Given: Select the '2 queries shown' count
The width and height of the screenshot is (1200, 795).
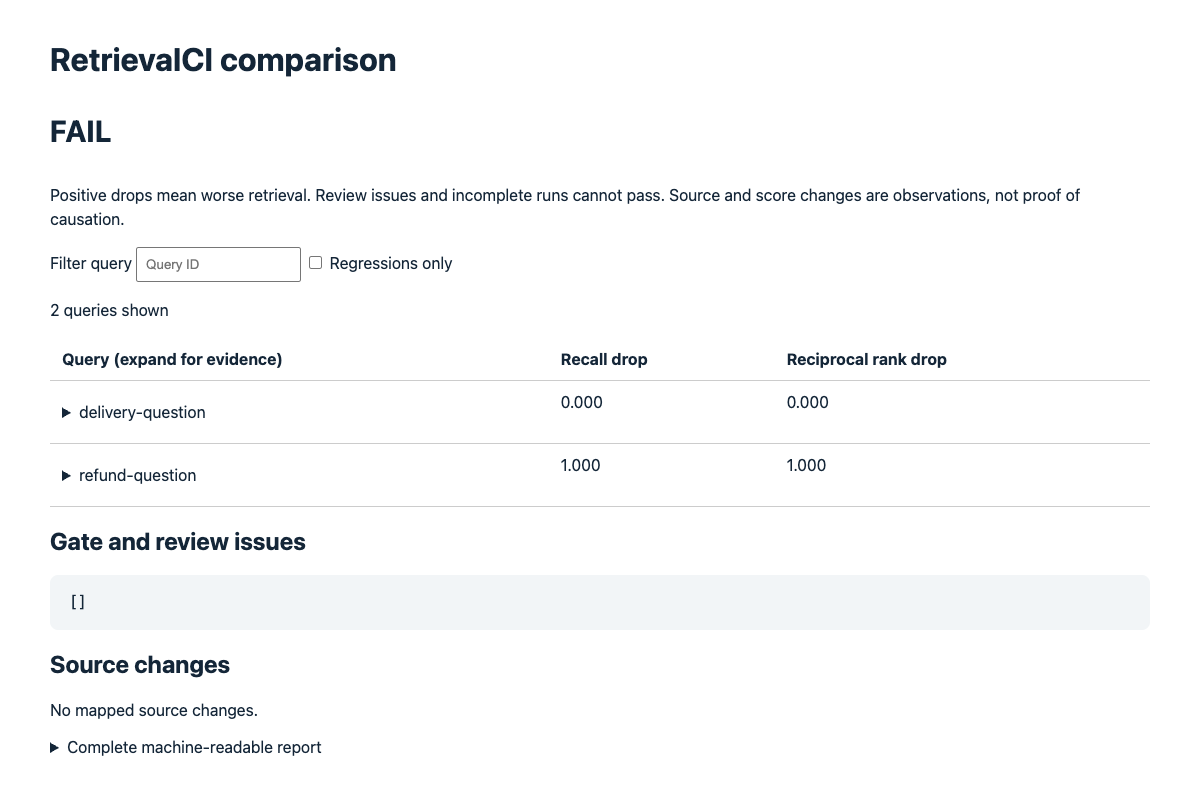Looking at the screenshot, I should (109, 310).
